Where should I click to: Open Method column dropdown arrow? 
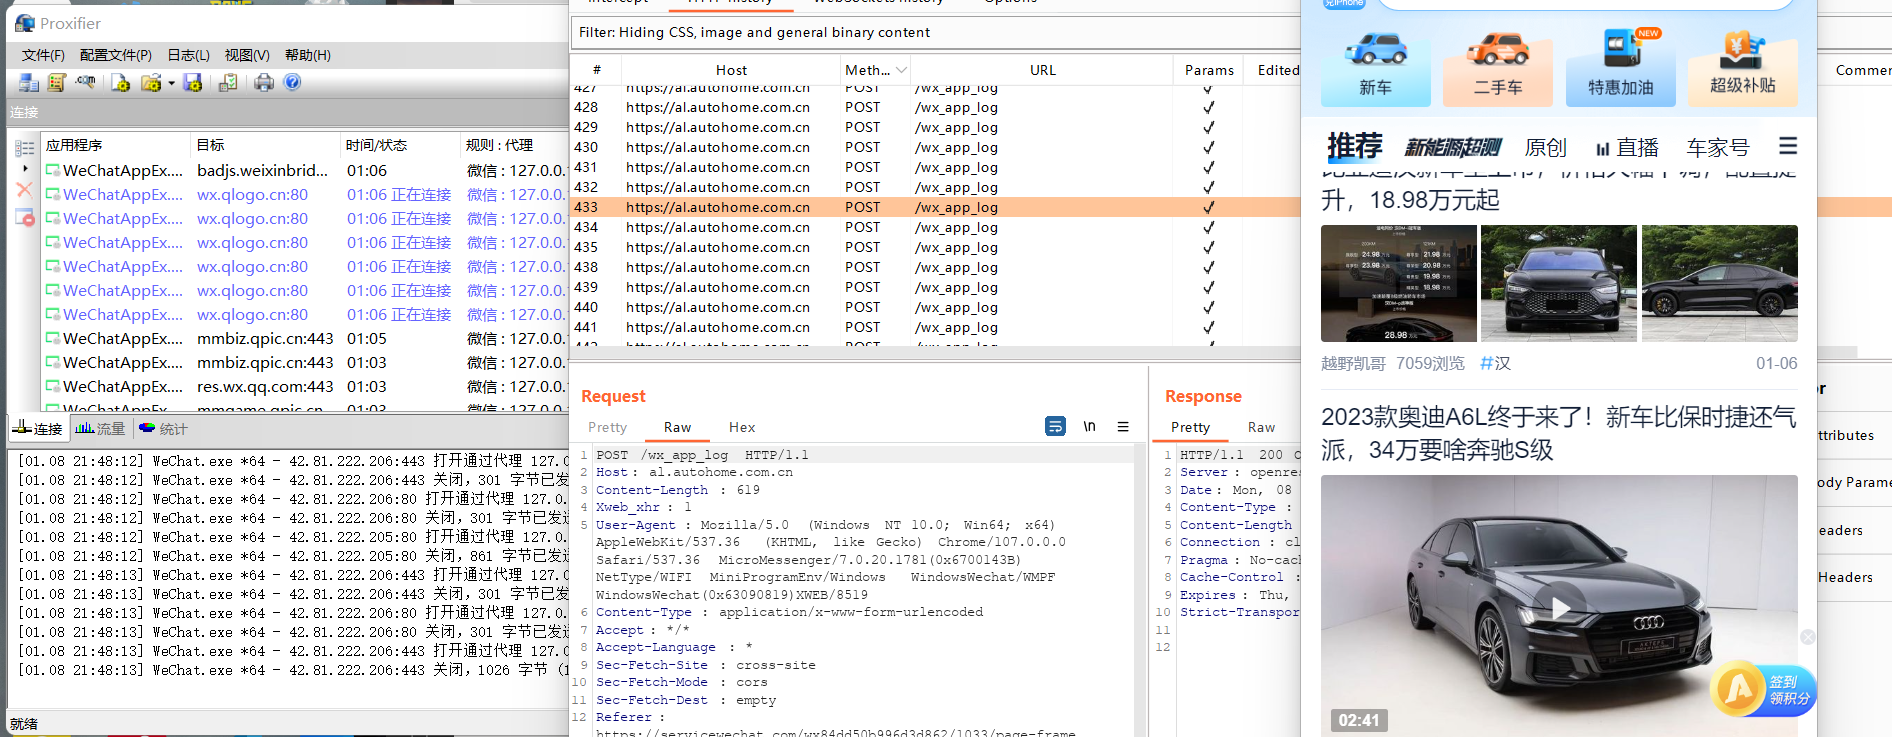tap(902, 70)
